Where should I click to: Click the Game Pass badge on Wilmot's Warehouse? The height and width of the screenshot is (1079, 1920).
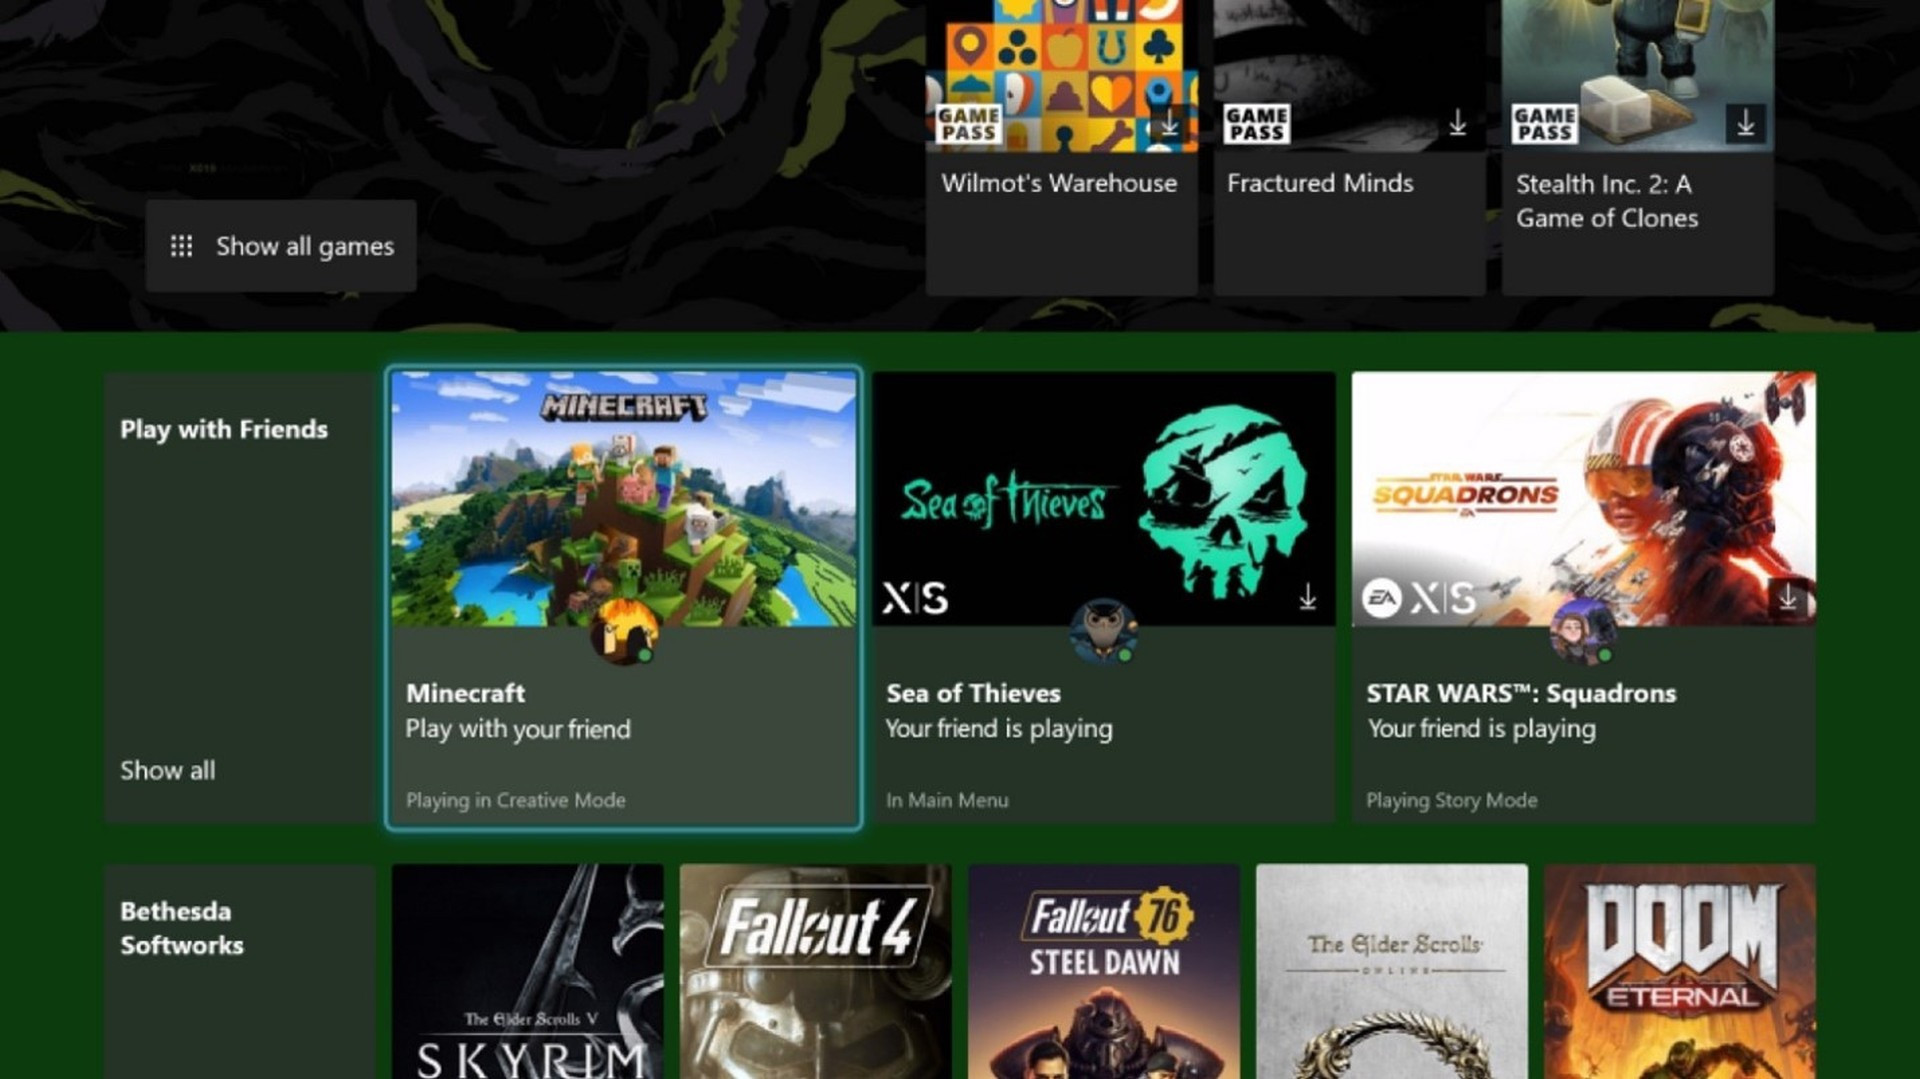pos(966,122)
